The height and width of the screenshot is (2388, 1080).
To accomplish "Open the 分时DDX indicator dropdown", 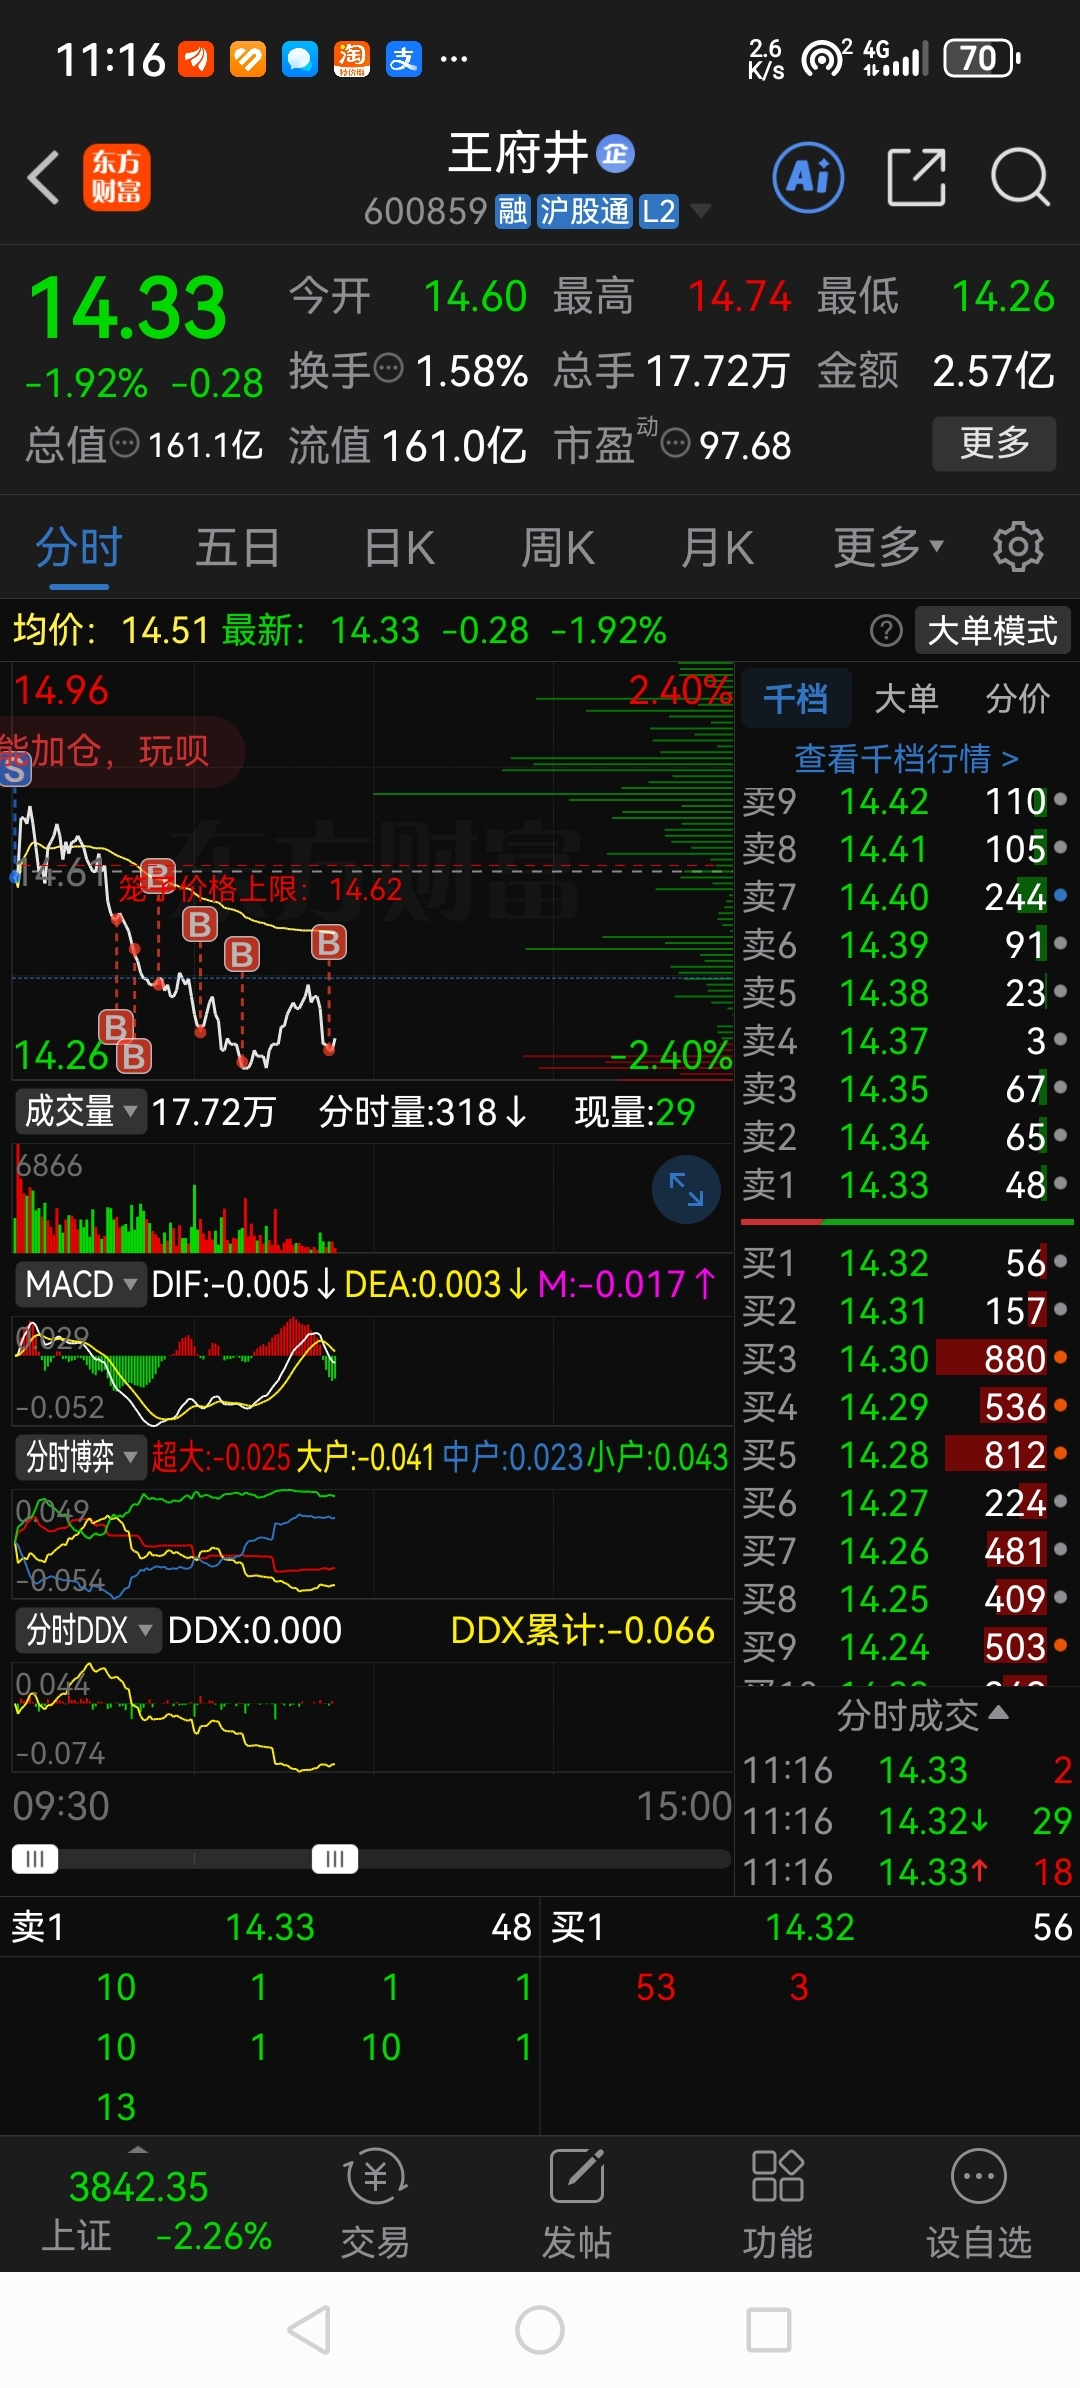I will point(88,1630).
